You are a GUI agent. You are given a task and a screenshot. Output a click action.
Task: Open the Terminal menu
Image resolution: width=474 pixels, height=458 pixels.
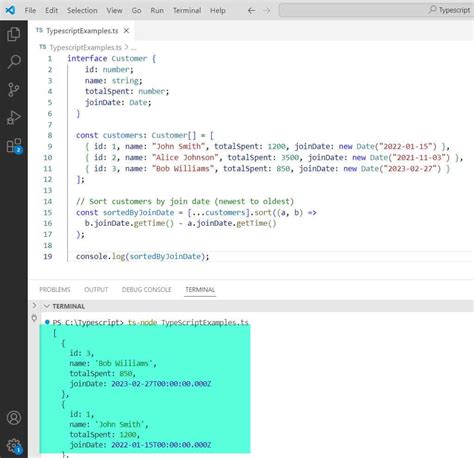click(187, 11)
